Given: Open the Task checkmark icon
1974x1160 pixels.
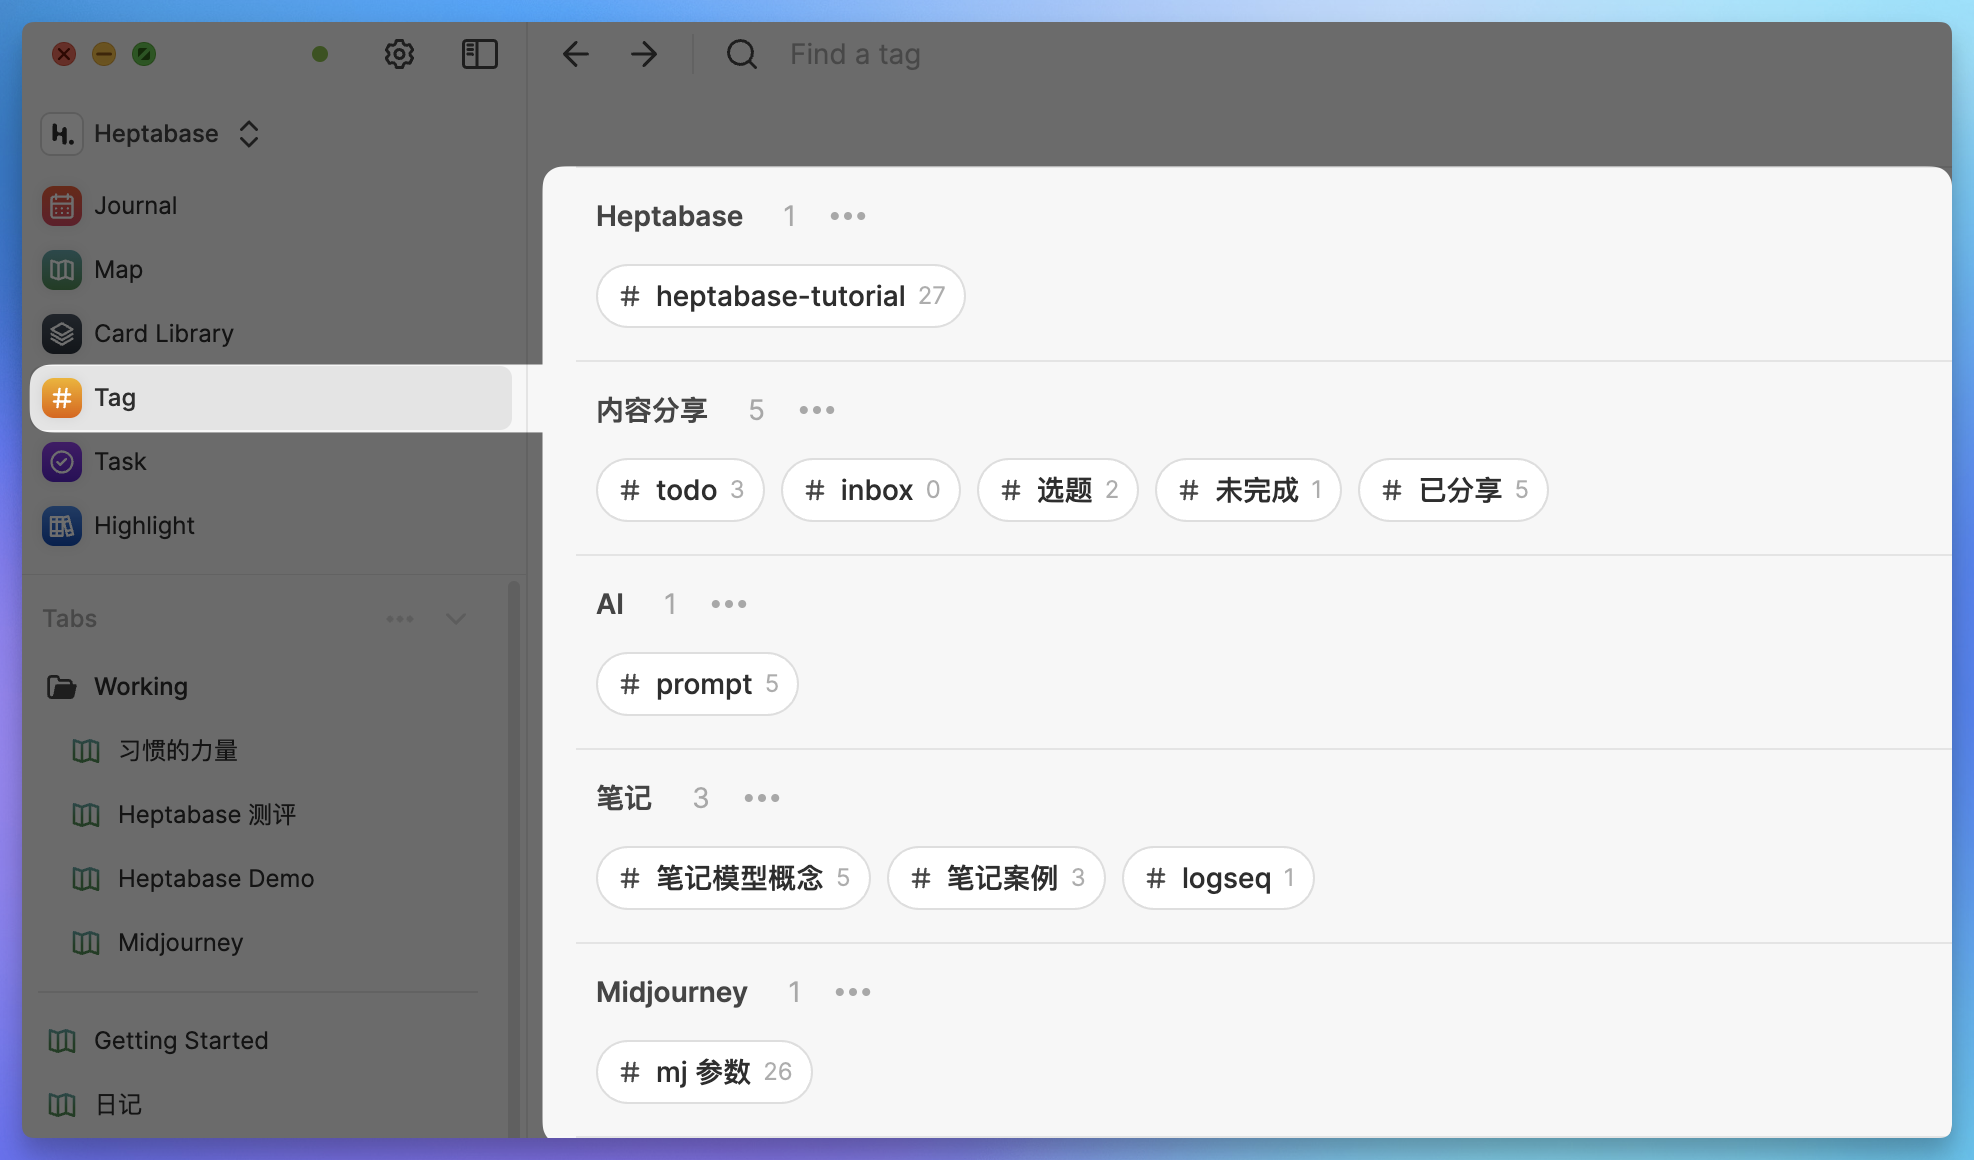Looking at the screenshot, I should tap(62, 462).
